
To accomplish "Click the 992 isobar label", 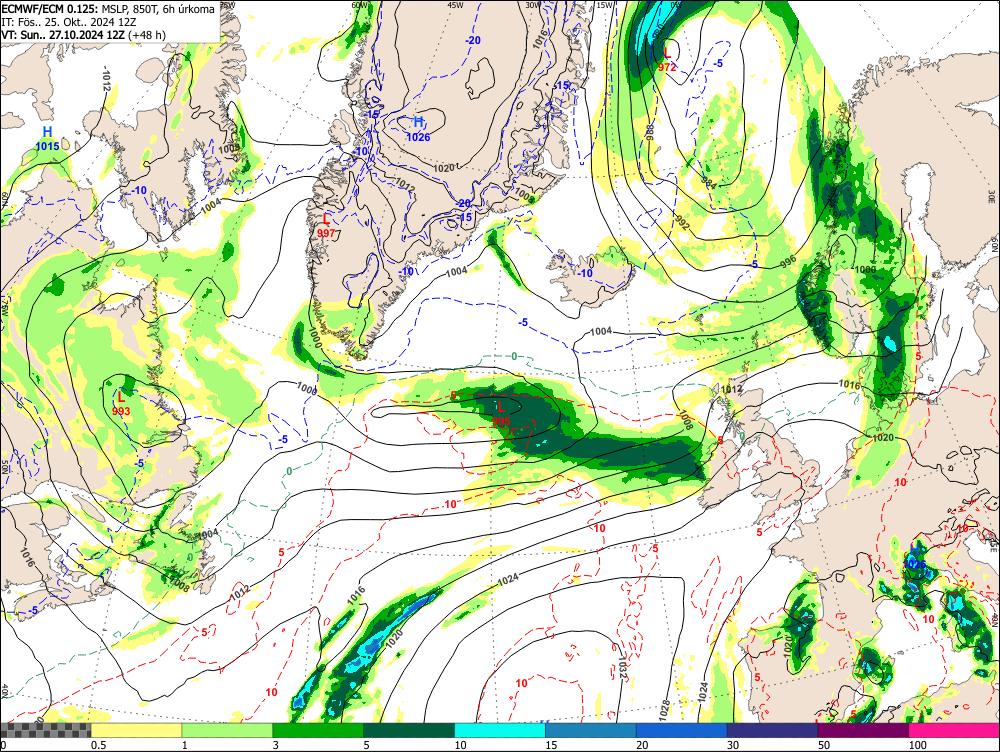I will coord(682,225).
